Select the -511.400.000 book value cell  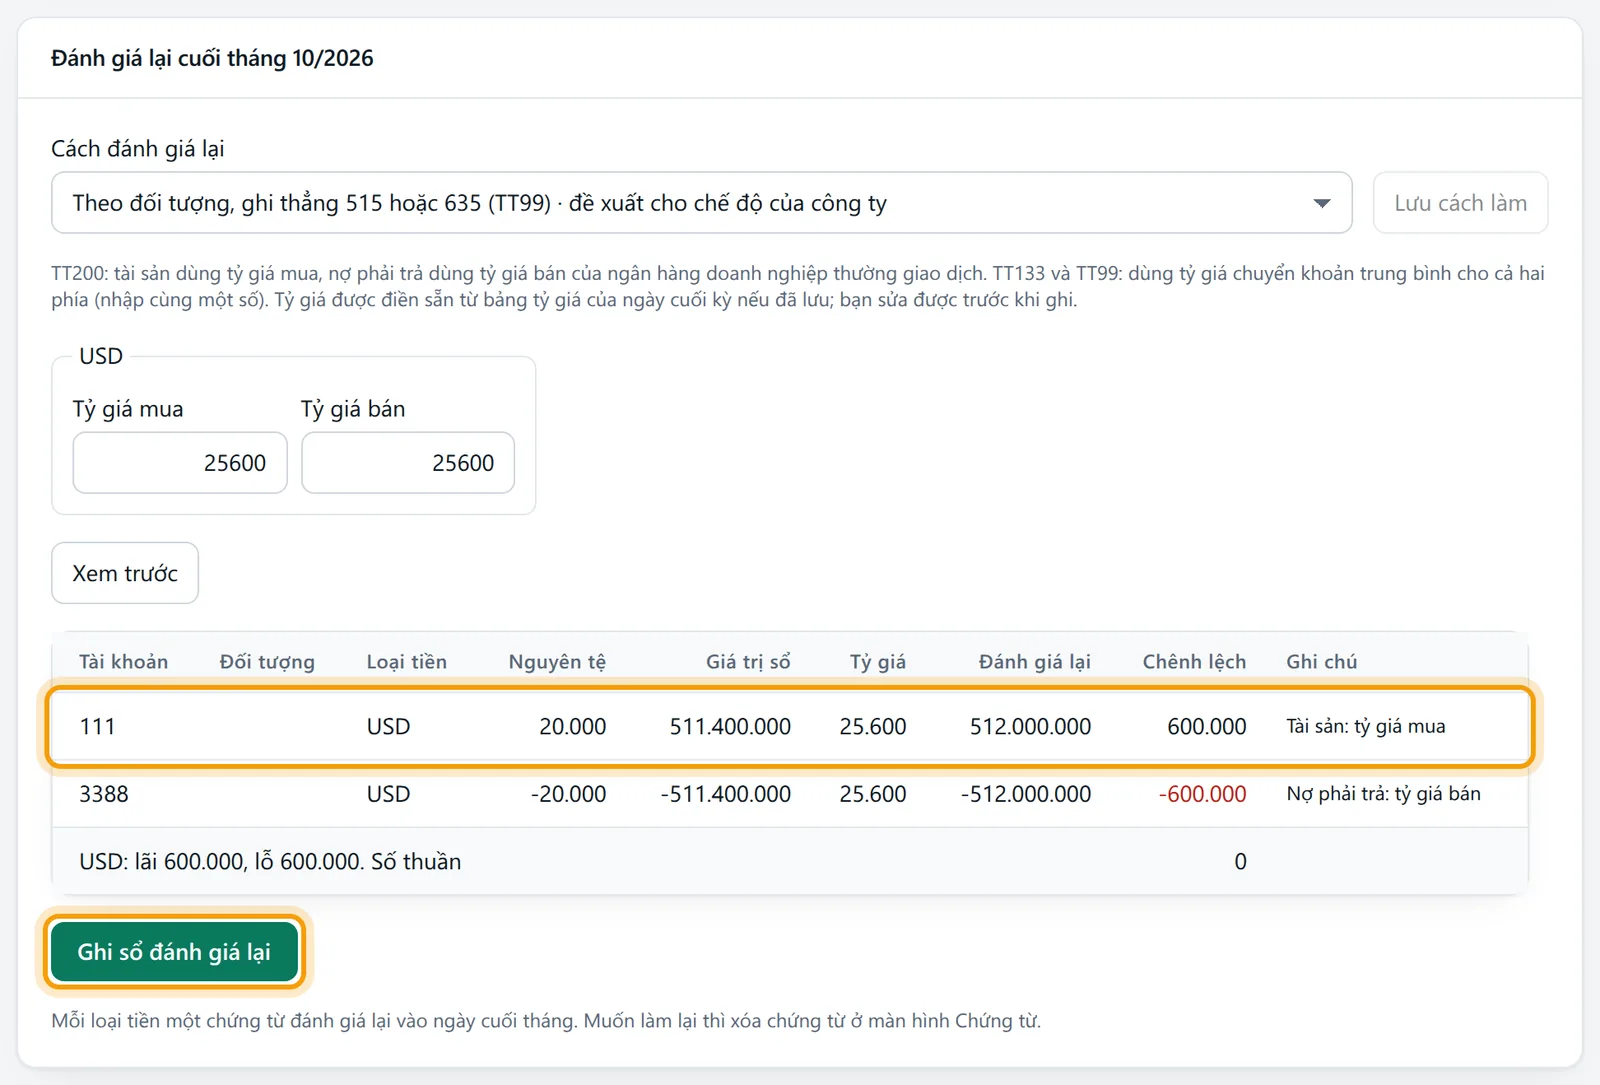725,794
